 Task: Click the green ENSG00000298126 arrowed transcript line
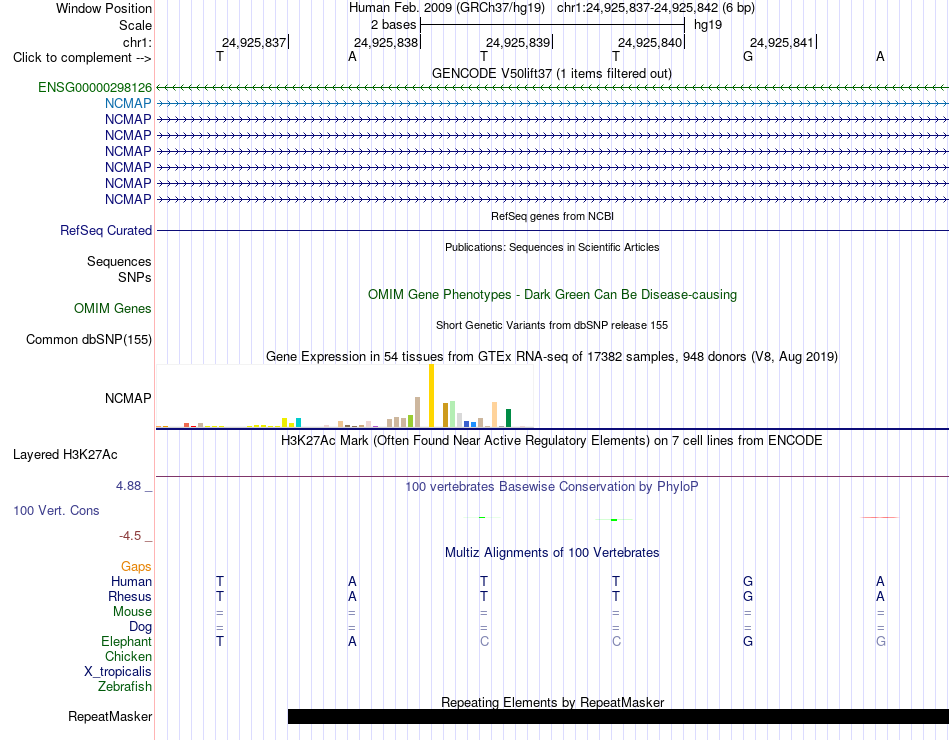pos(552,88)
